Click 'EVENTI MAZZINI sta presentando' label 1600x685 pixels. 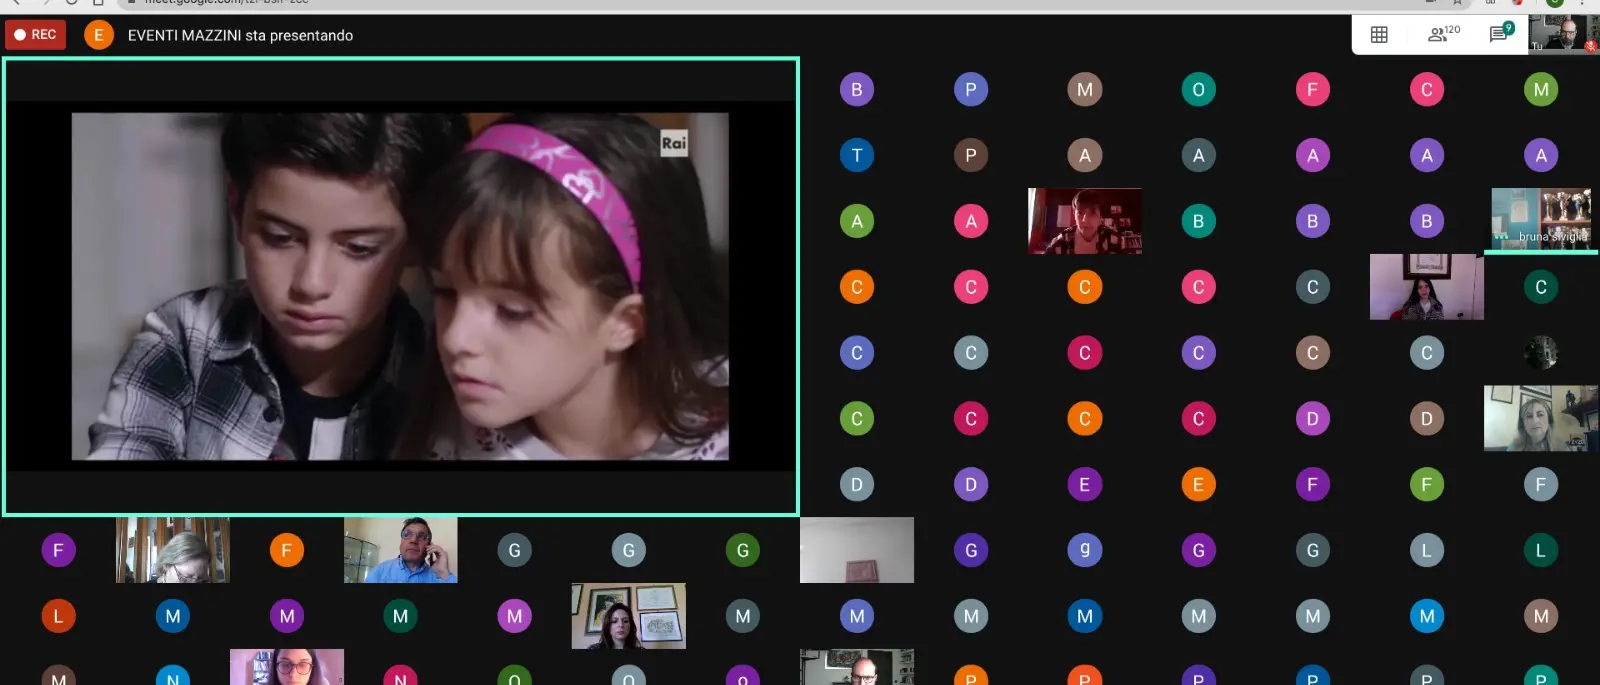click(x=240, y=35)
